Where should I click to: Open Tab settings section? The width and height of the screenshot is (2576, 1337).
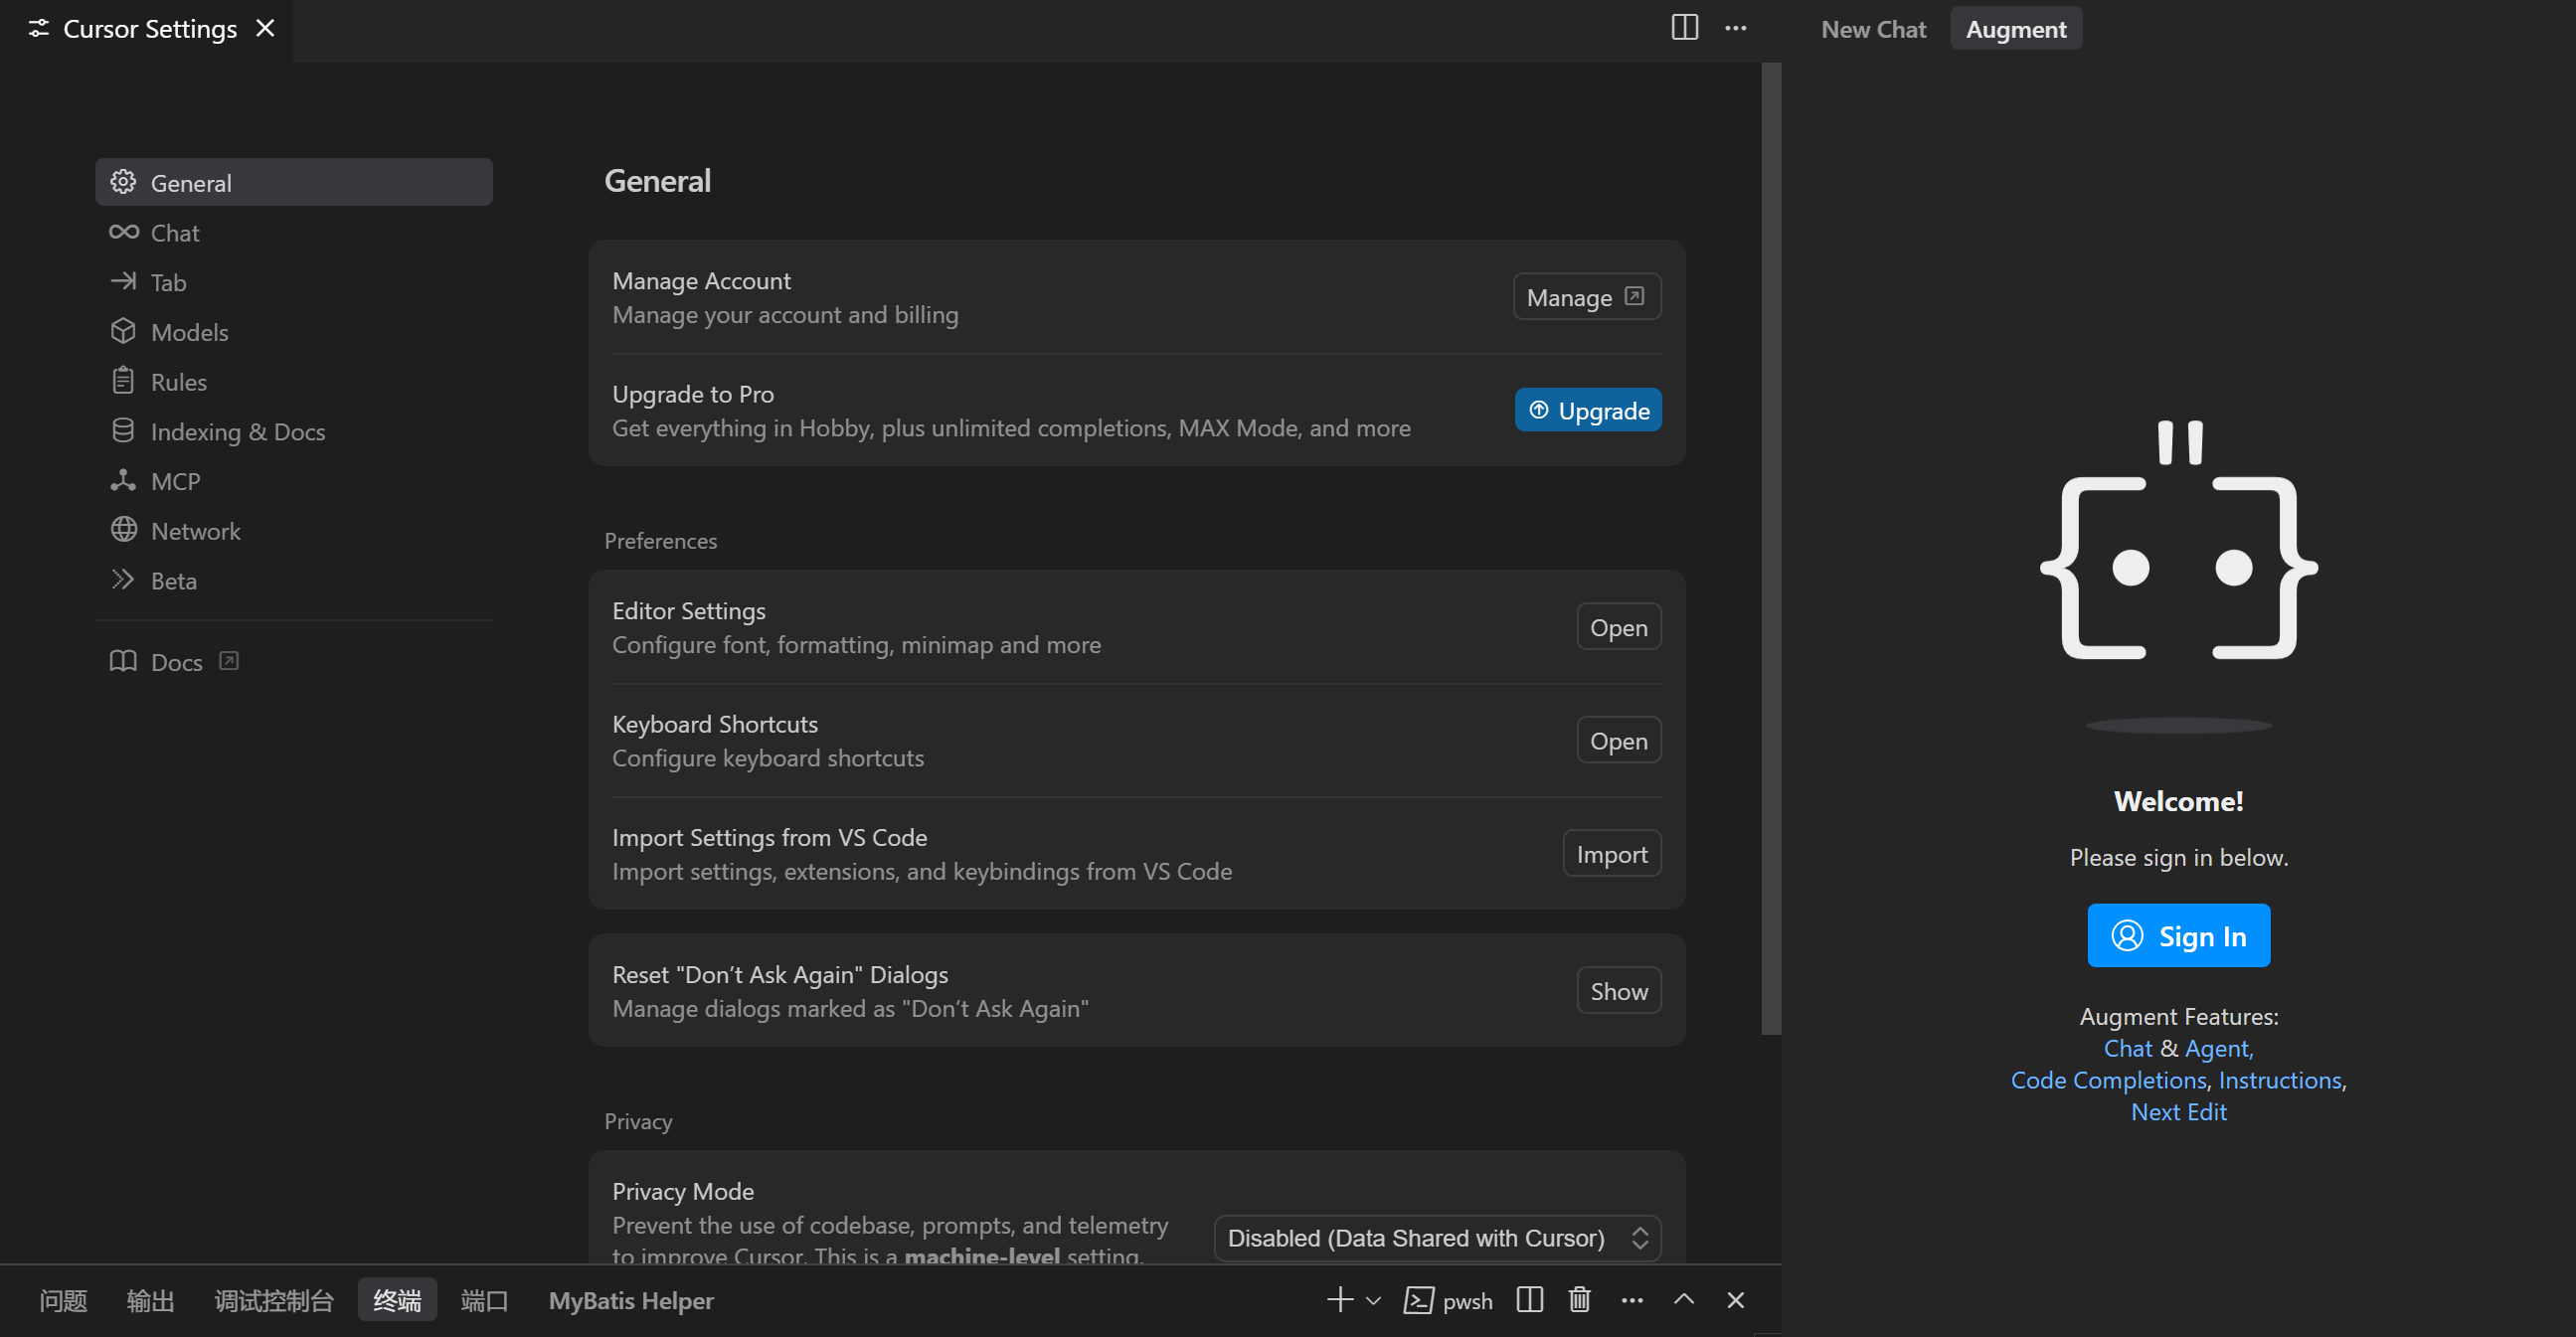tap(294, 282)
